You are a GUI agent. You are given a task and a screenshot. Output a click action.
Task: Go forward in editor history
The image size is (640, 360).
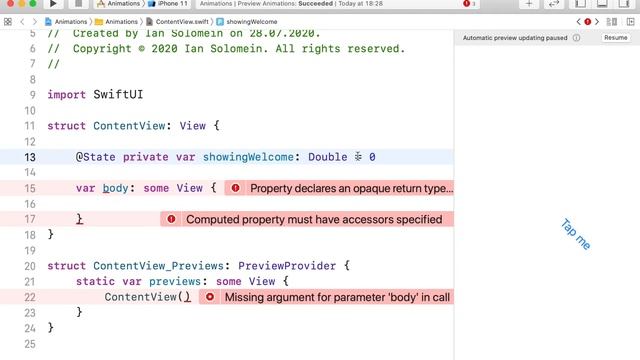35,22
